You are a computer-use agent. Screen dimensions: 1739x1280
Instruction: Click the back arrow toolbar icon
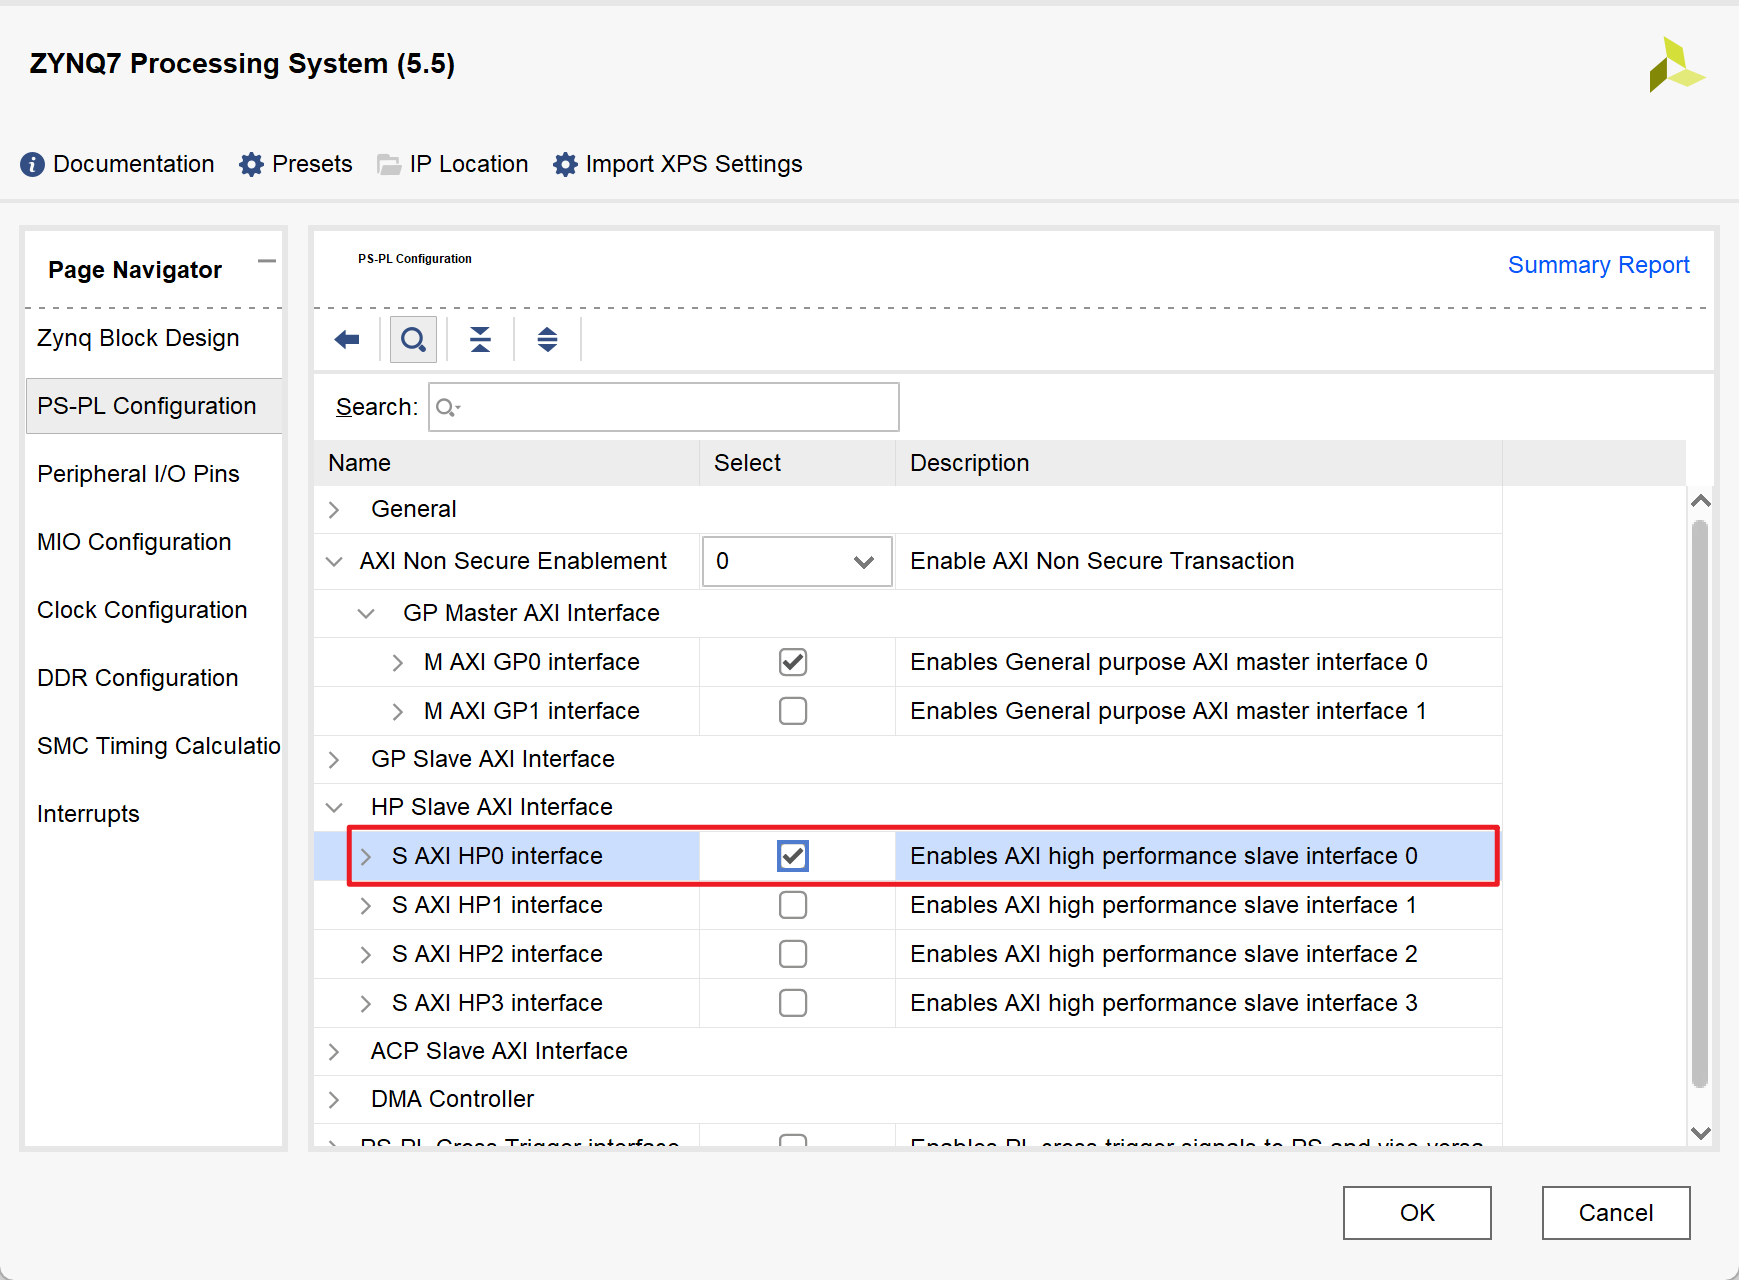click(x=347, y=340)
